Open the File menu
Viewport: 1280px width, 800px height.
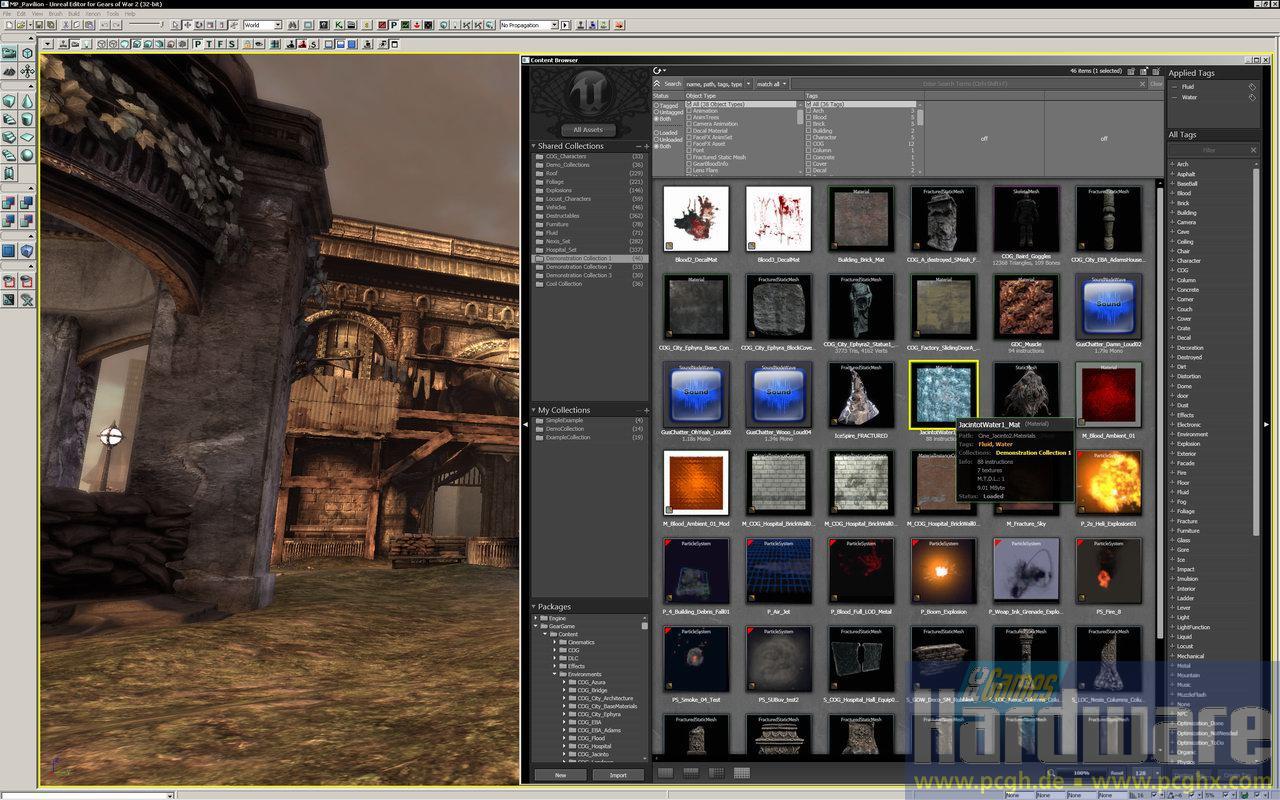7,14
